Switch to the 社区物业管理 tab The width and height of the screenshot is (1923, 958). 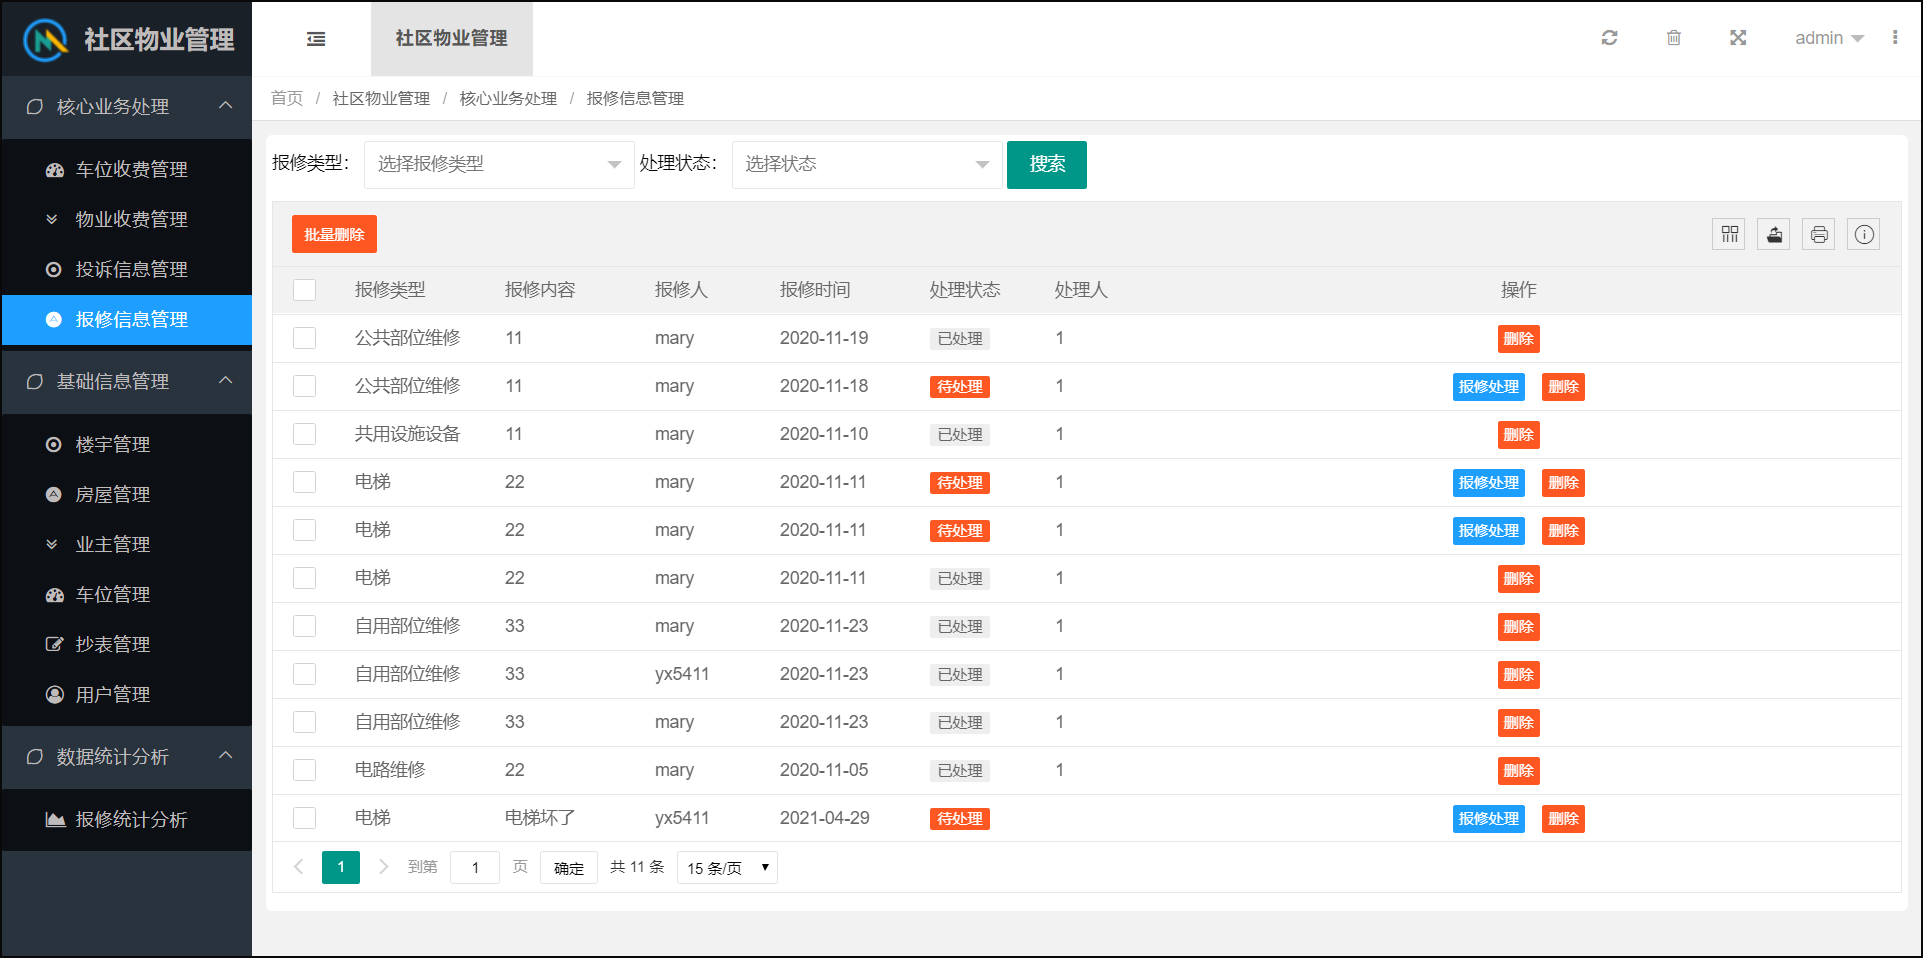[451, 39]
